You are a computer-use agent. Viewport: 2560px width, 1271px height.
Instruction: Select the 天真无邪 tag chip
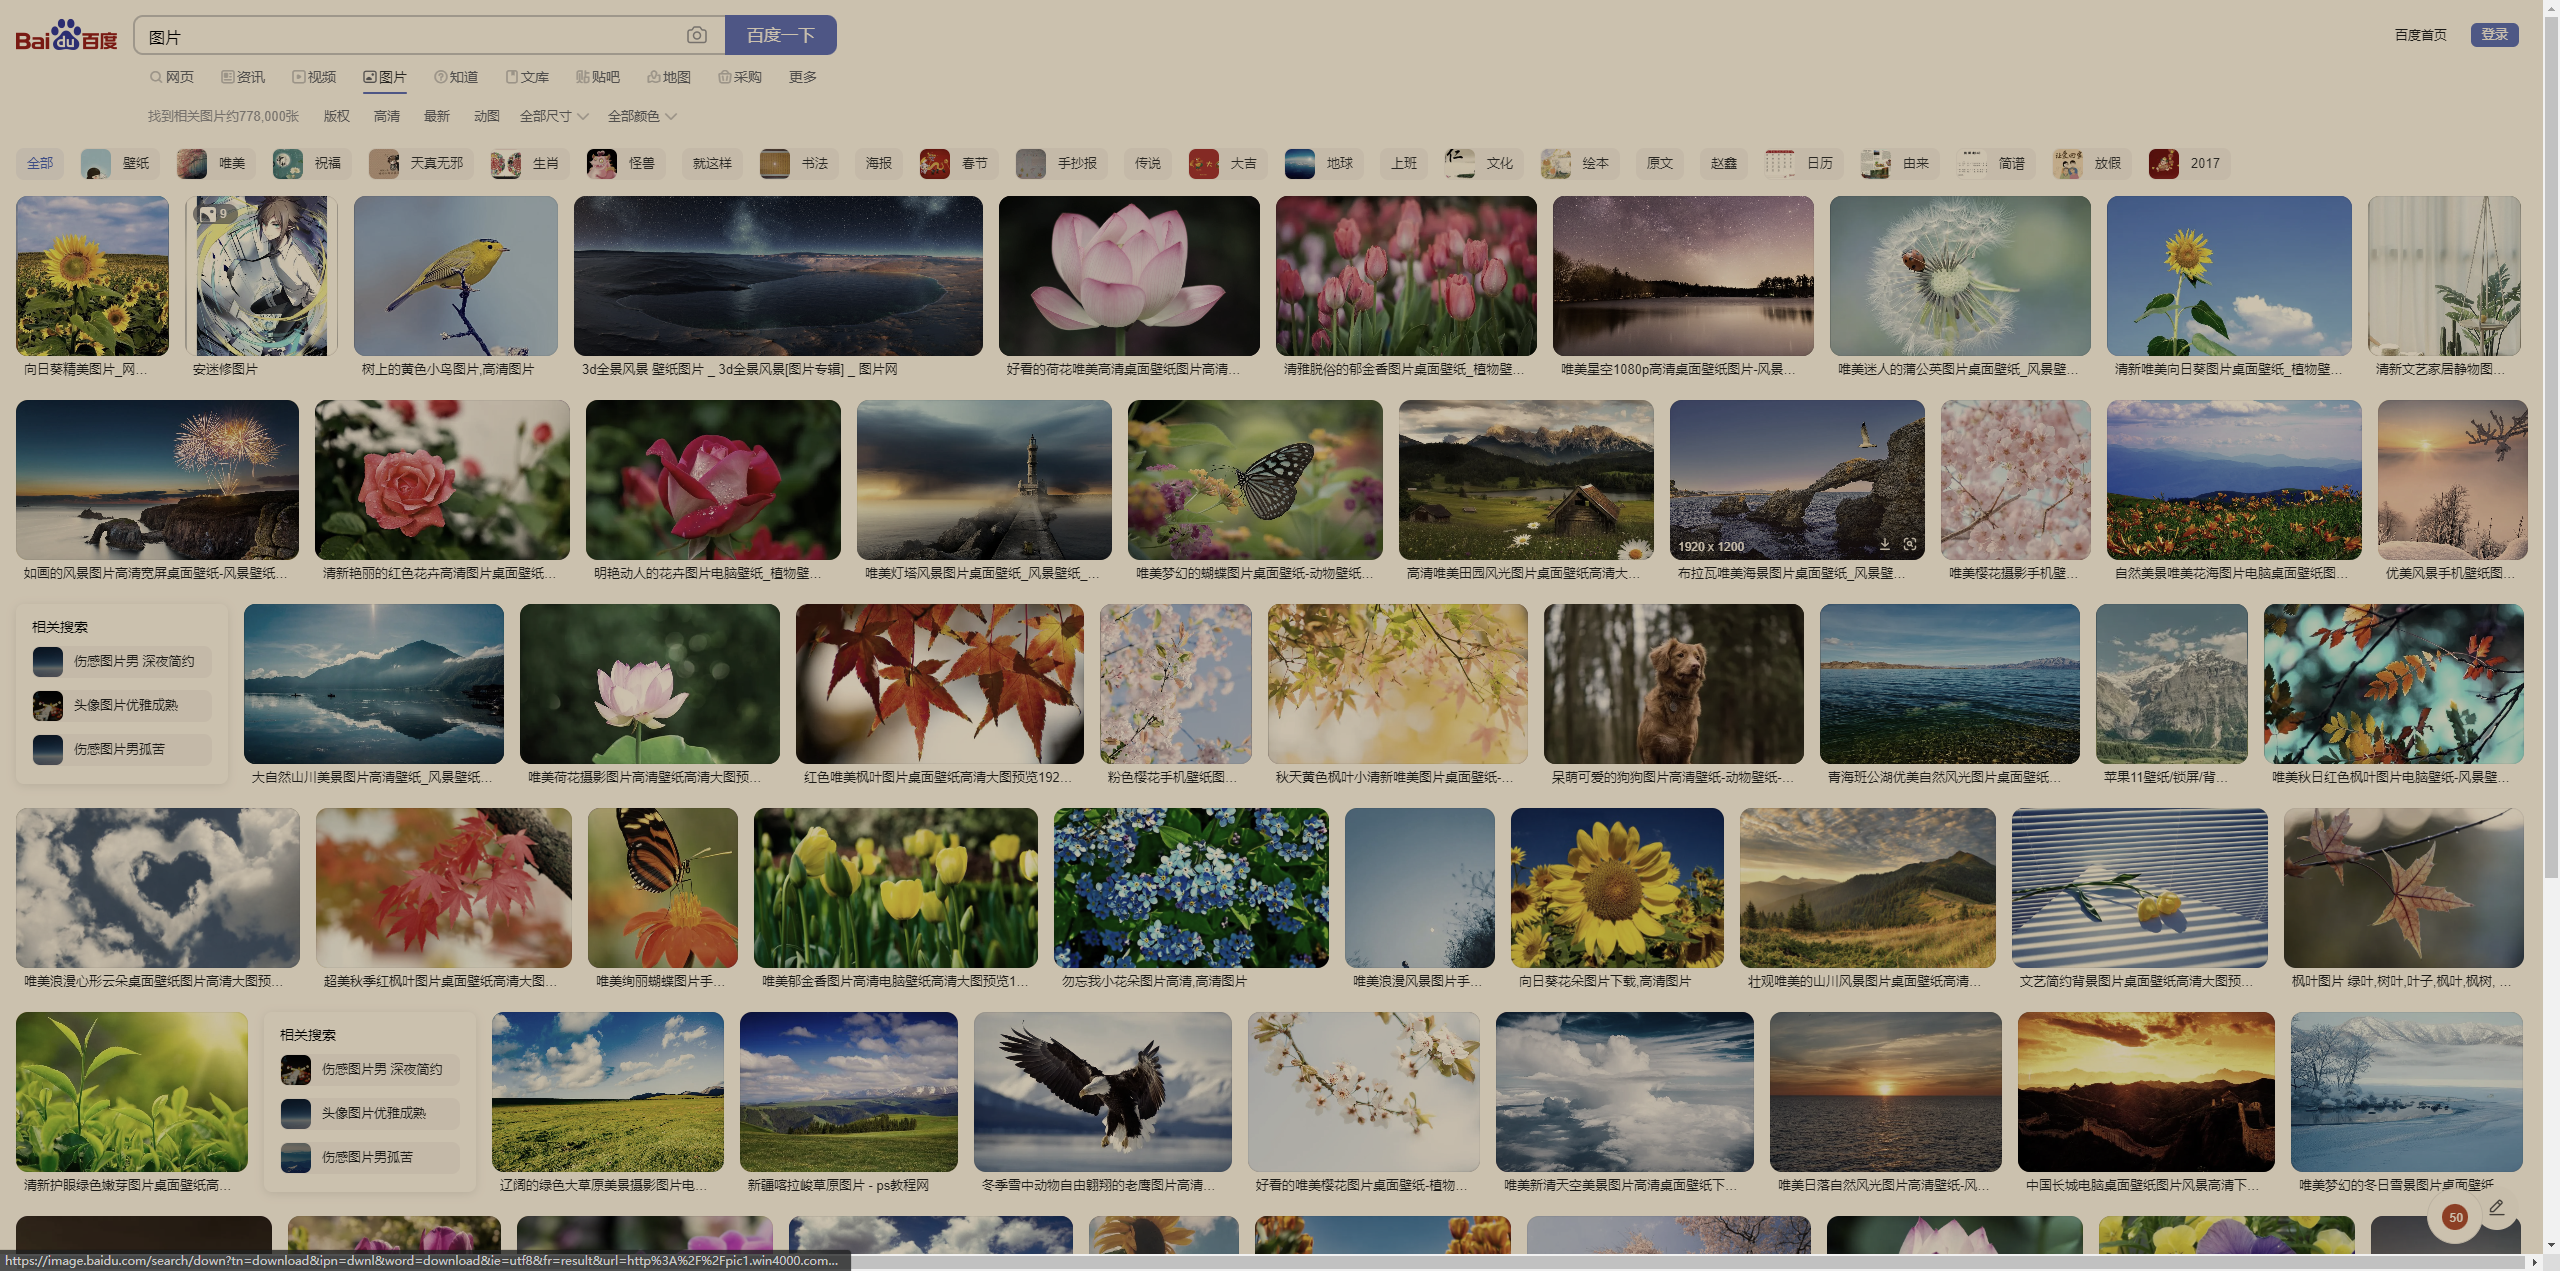[419, 163]
